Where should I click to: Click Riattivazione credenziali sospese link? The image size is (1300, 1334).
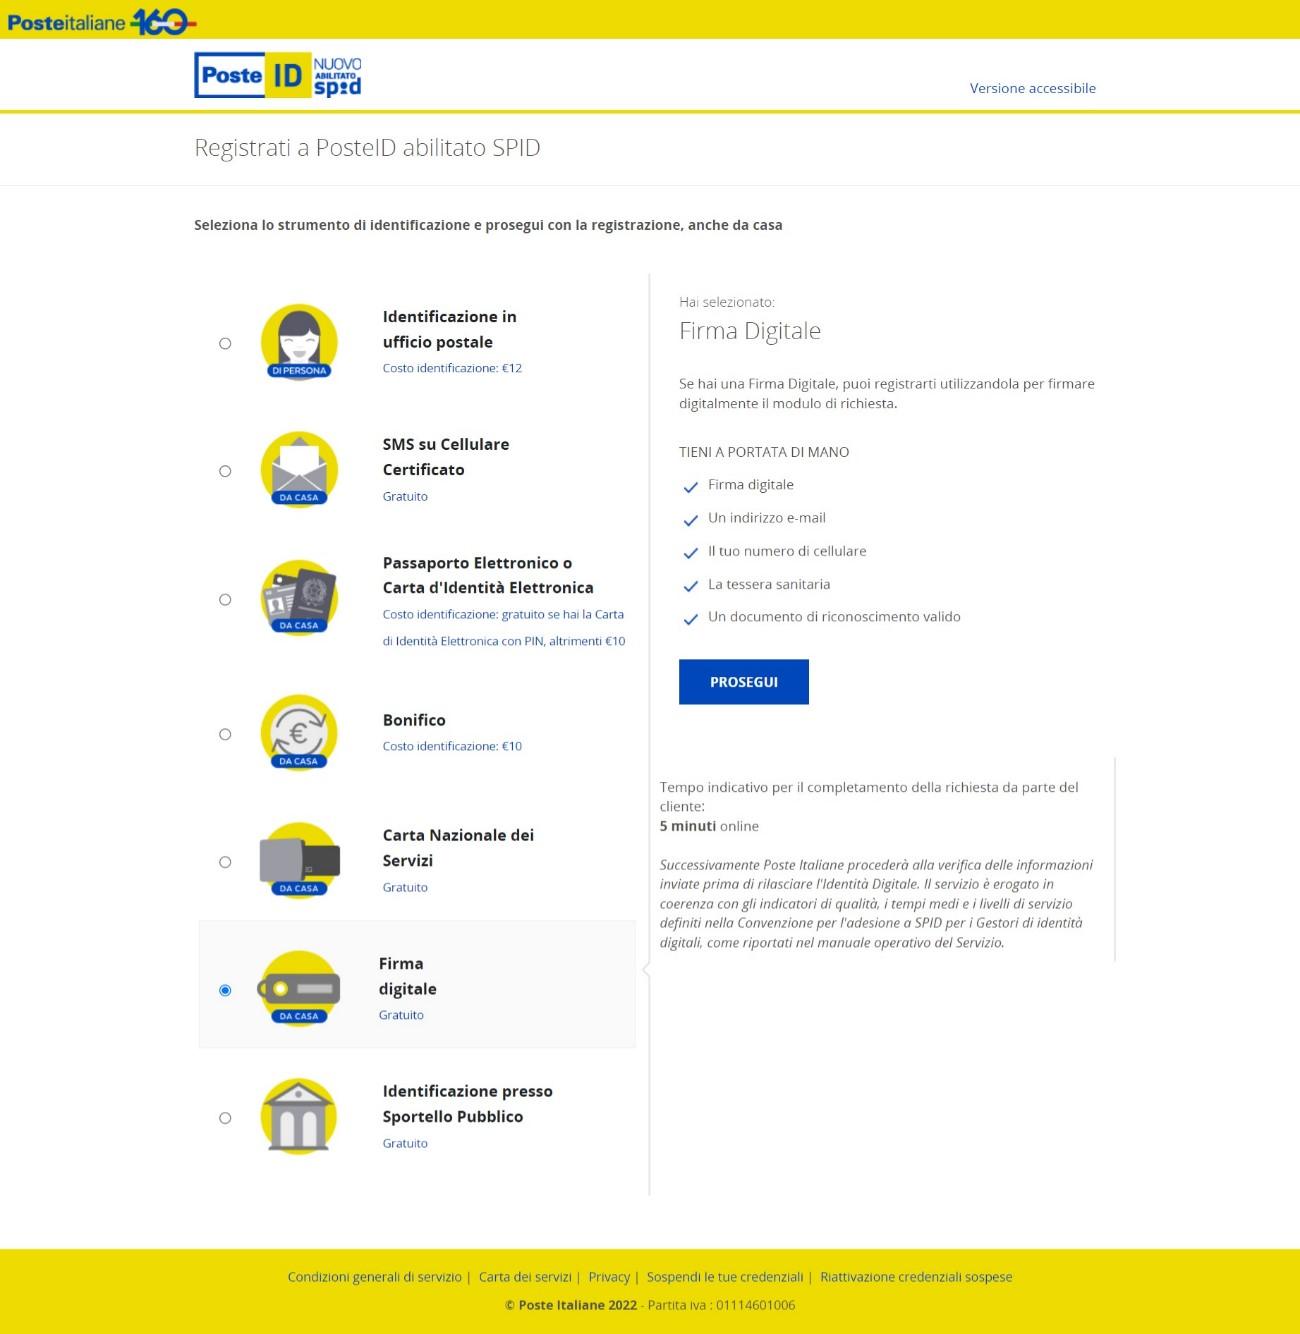click(x=916, y=1277)
